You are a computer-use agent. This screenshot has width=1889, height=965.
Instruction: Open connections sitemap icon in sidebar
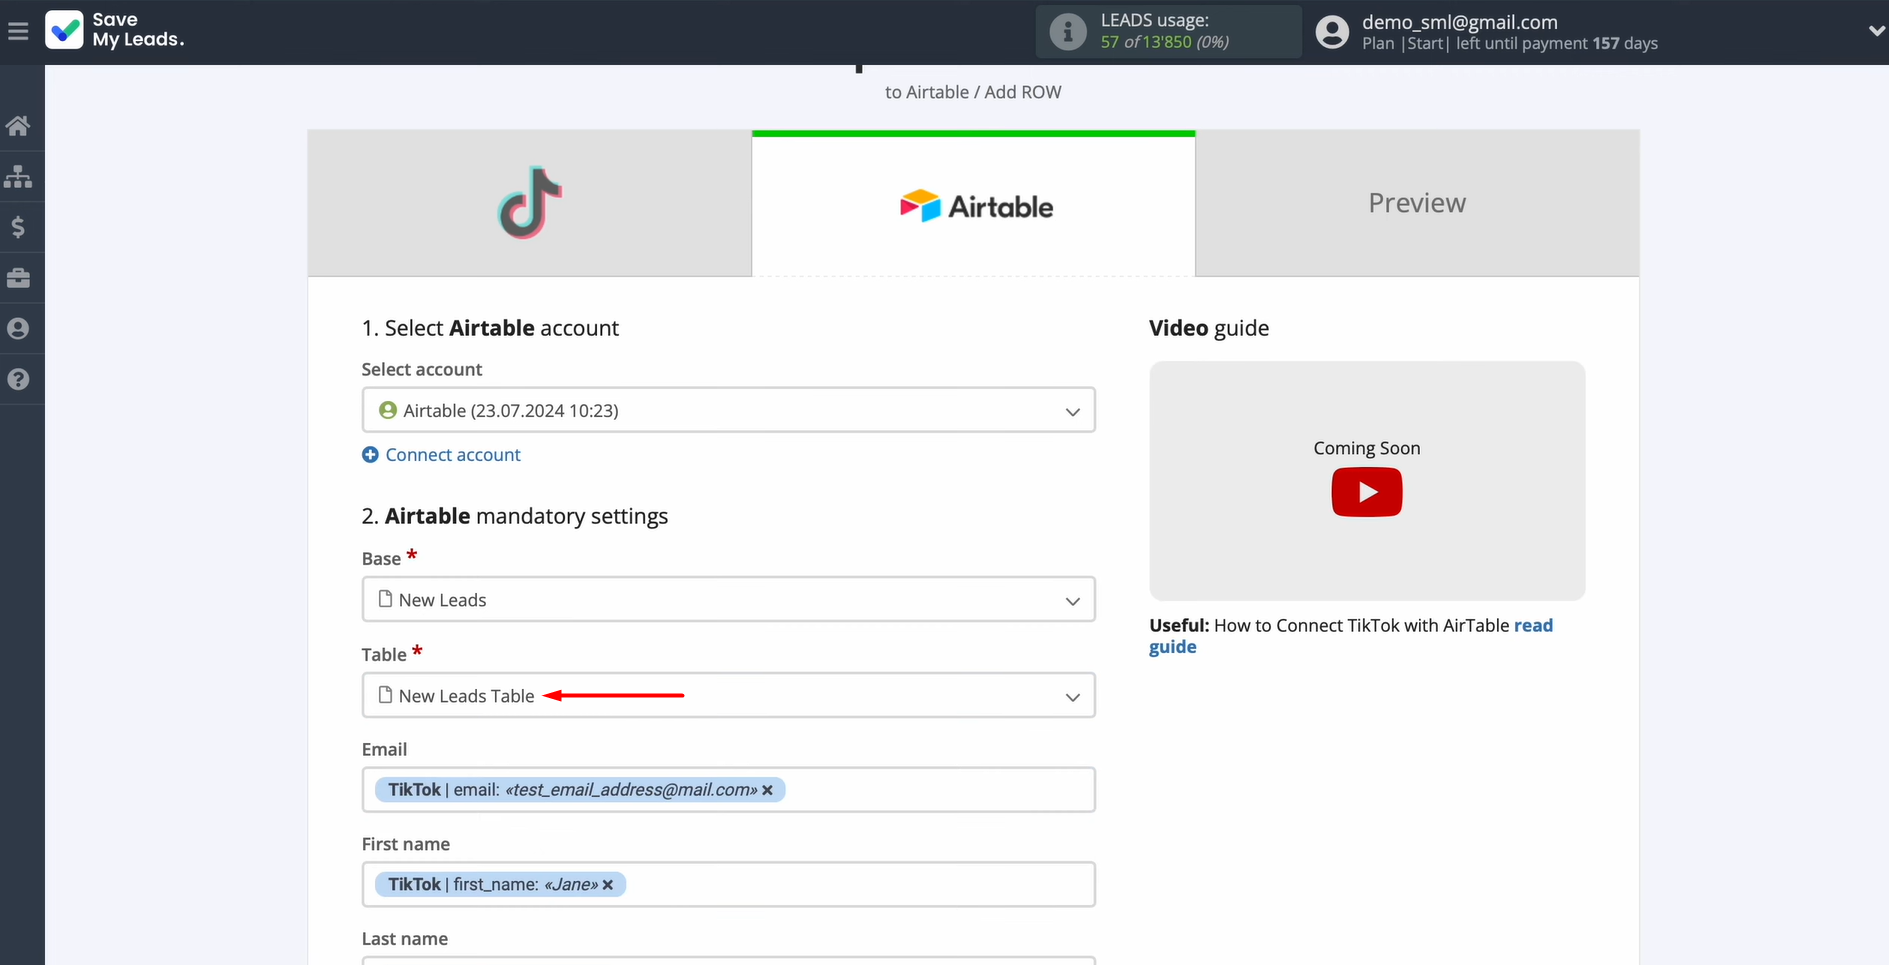click(x=18, y=177)
